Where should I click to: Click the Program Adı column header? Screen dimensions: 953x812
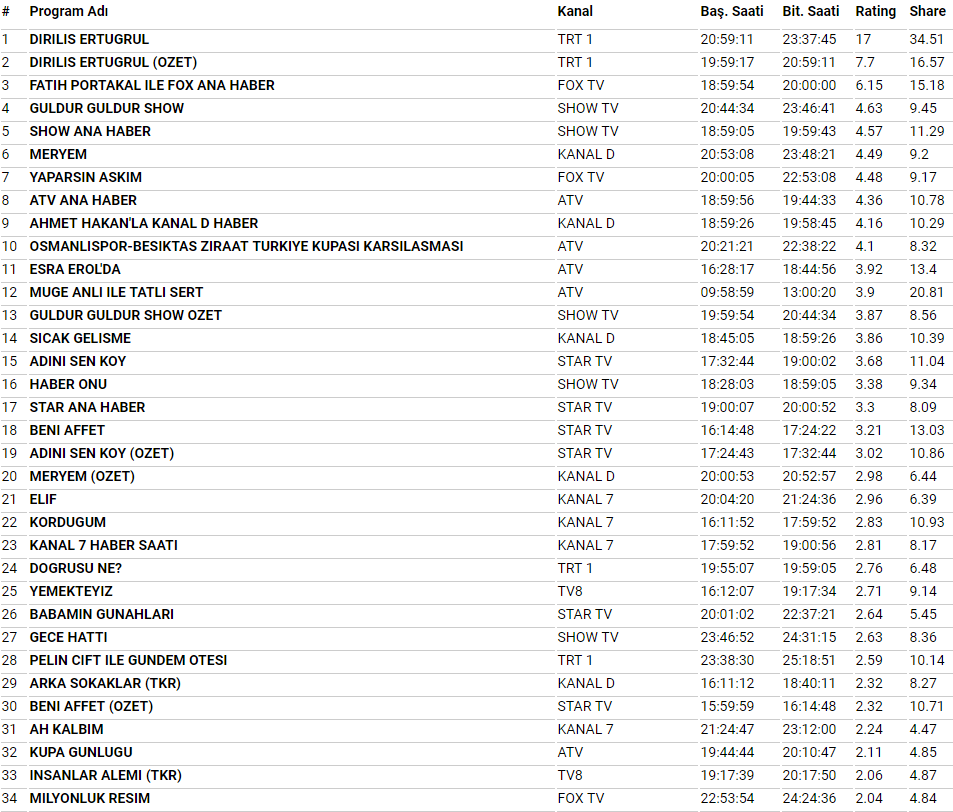[69, 11]
